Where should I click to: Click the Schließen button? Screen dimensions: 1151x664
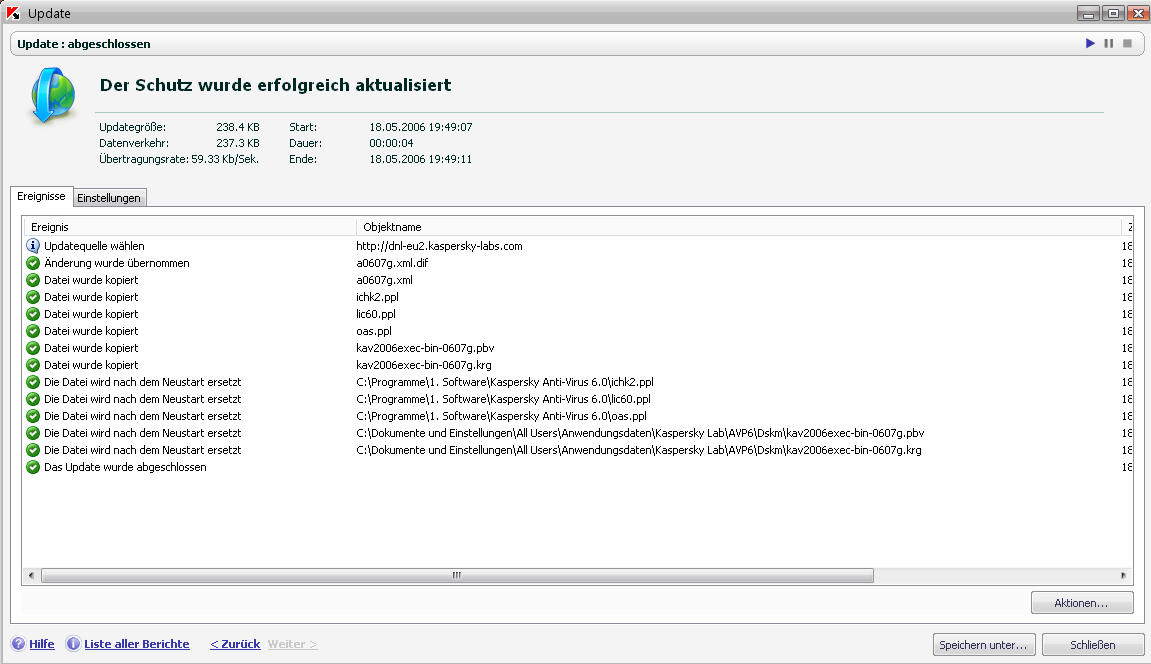click(1093, 644)
